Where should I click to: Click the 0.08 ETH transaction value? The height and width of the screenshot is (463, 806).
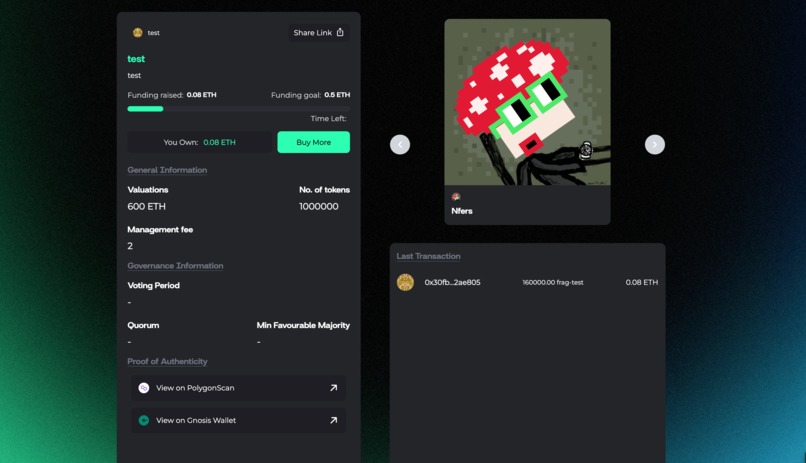tap(642, 282)
